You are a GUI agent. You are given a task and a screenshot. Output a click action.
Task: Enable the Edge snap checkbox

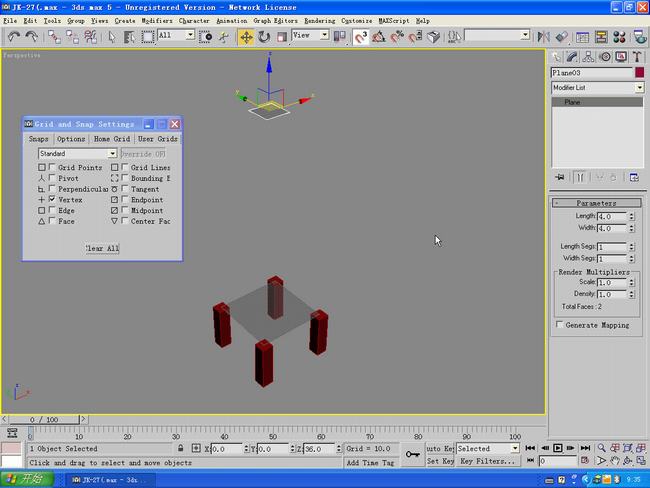[52, 210]
